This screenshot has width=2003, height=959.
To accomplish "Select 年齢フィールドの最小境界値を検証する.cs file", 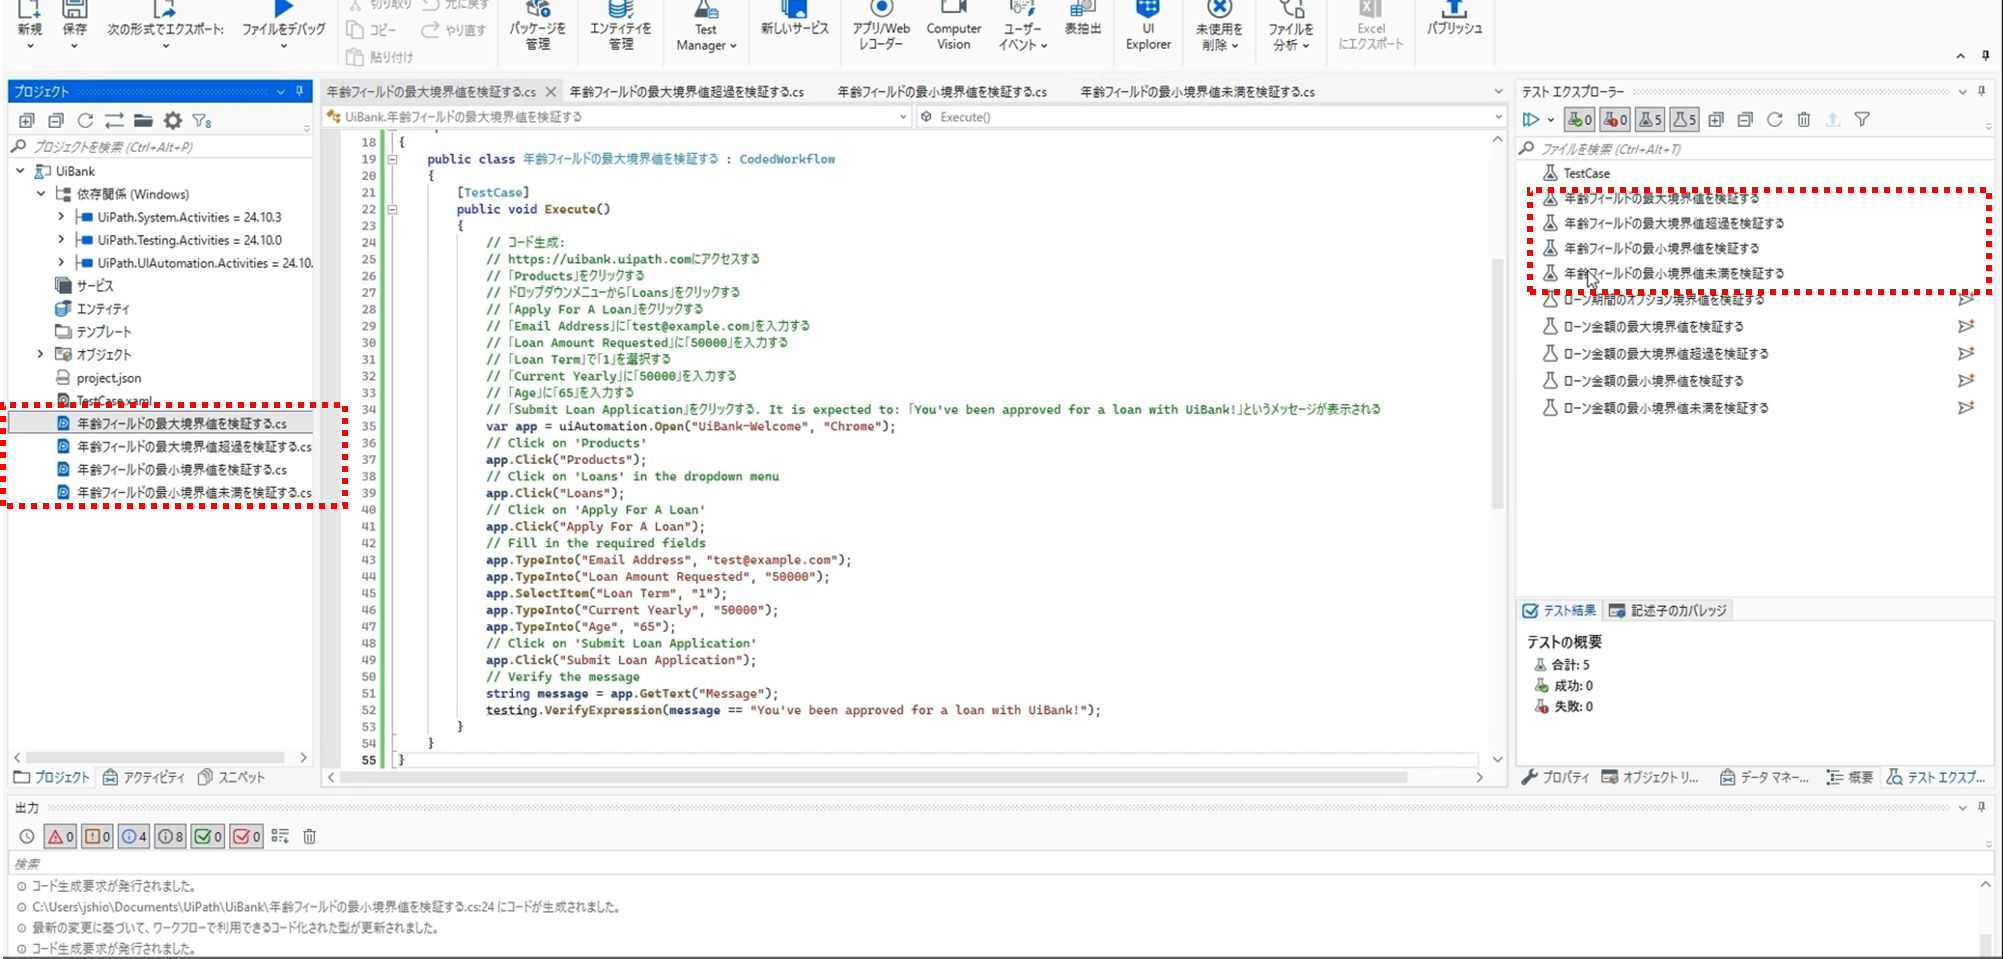I will (181, 470).
